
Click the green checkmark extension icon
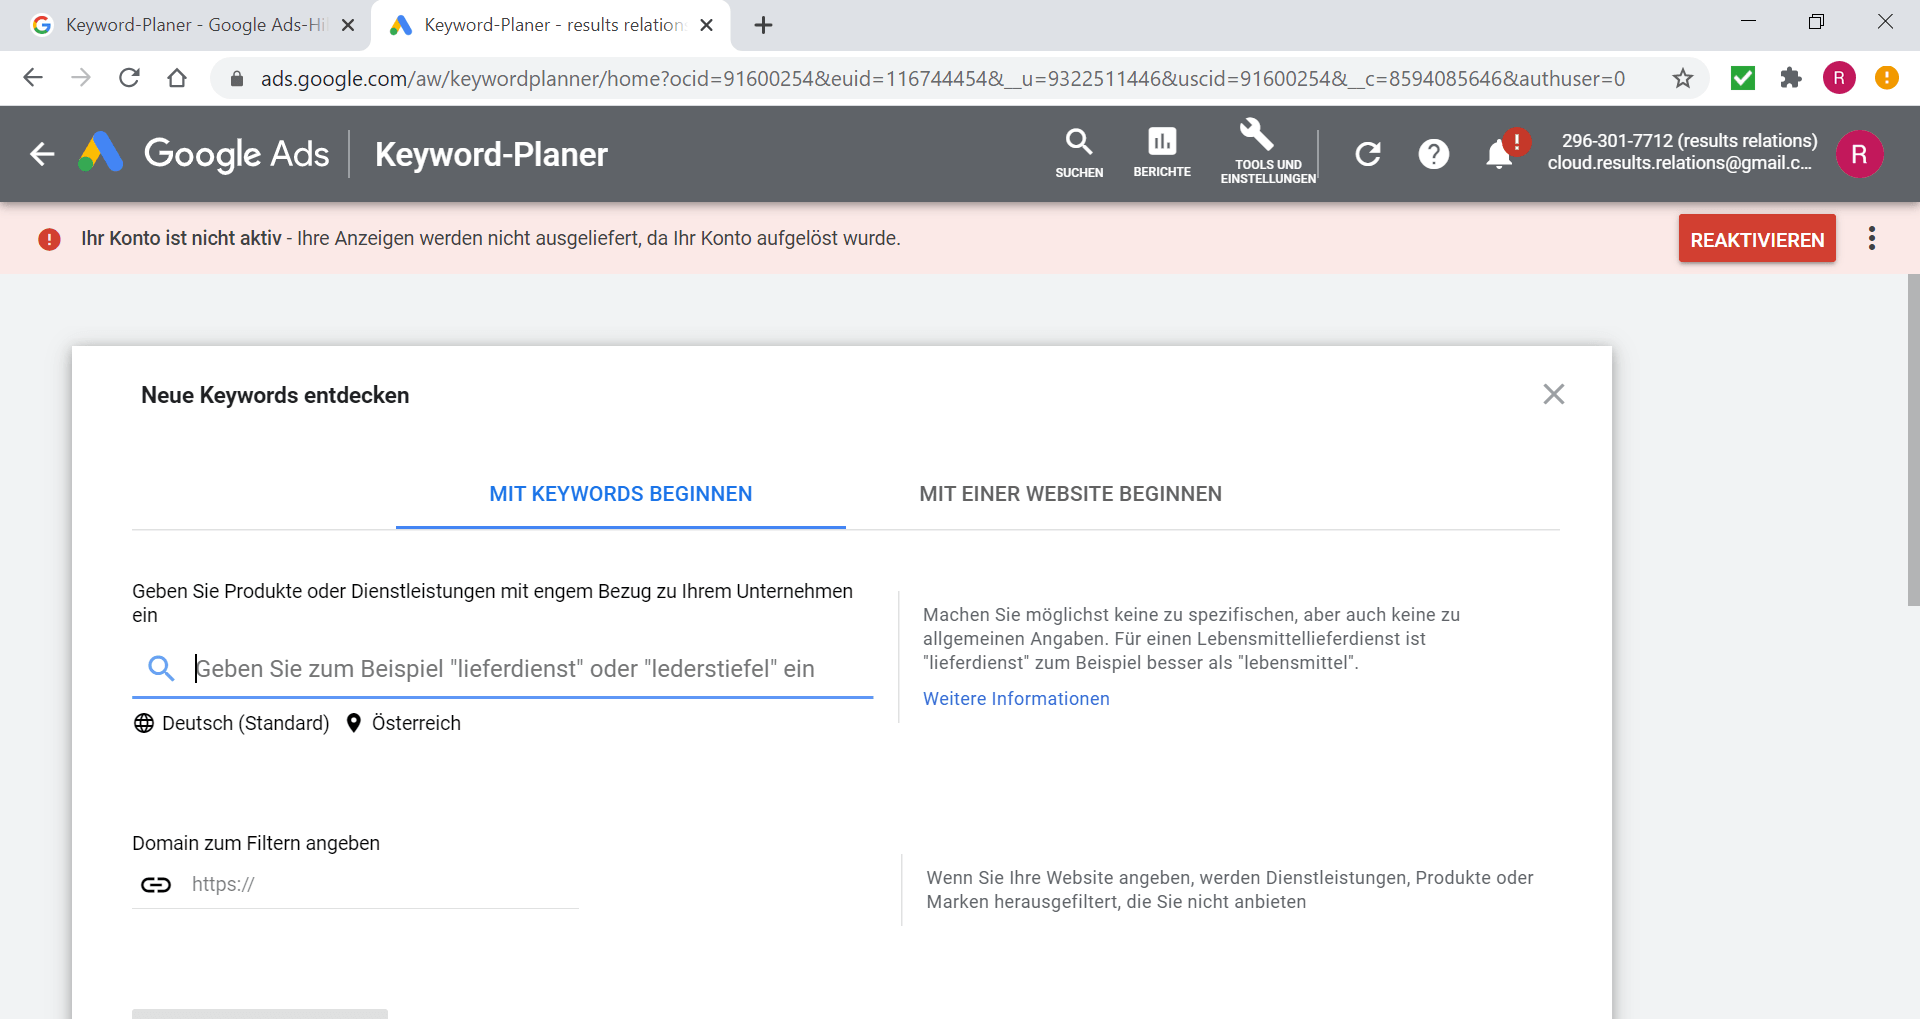click(x=1743, y=78)
